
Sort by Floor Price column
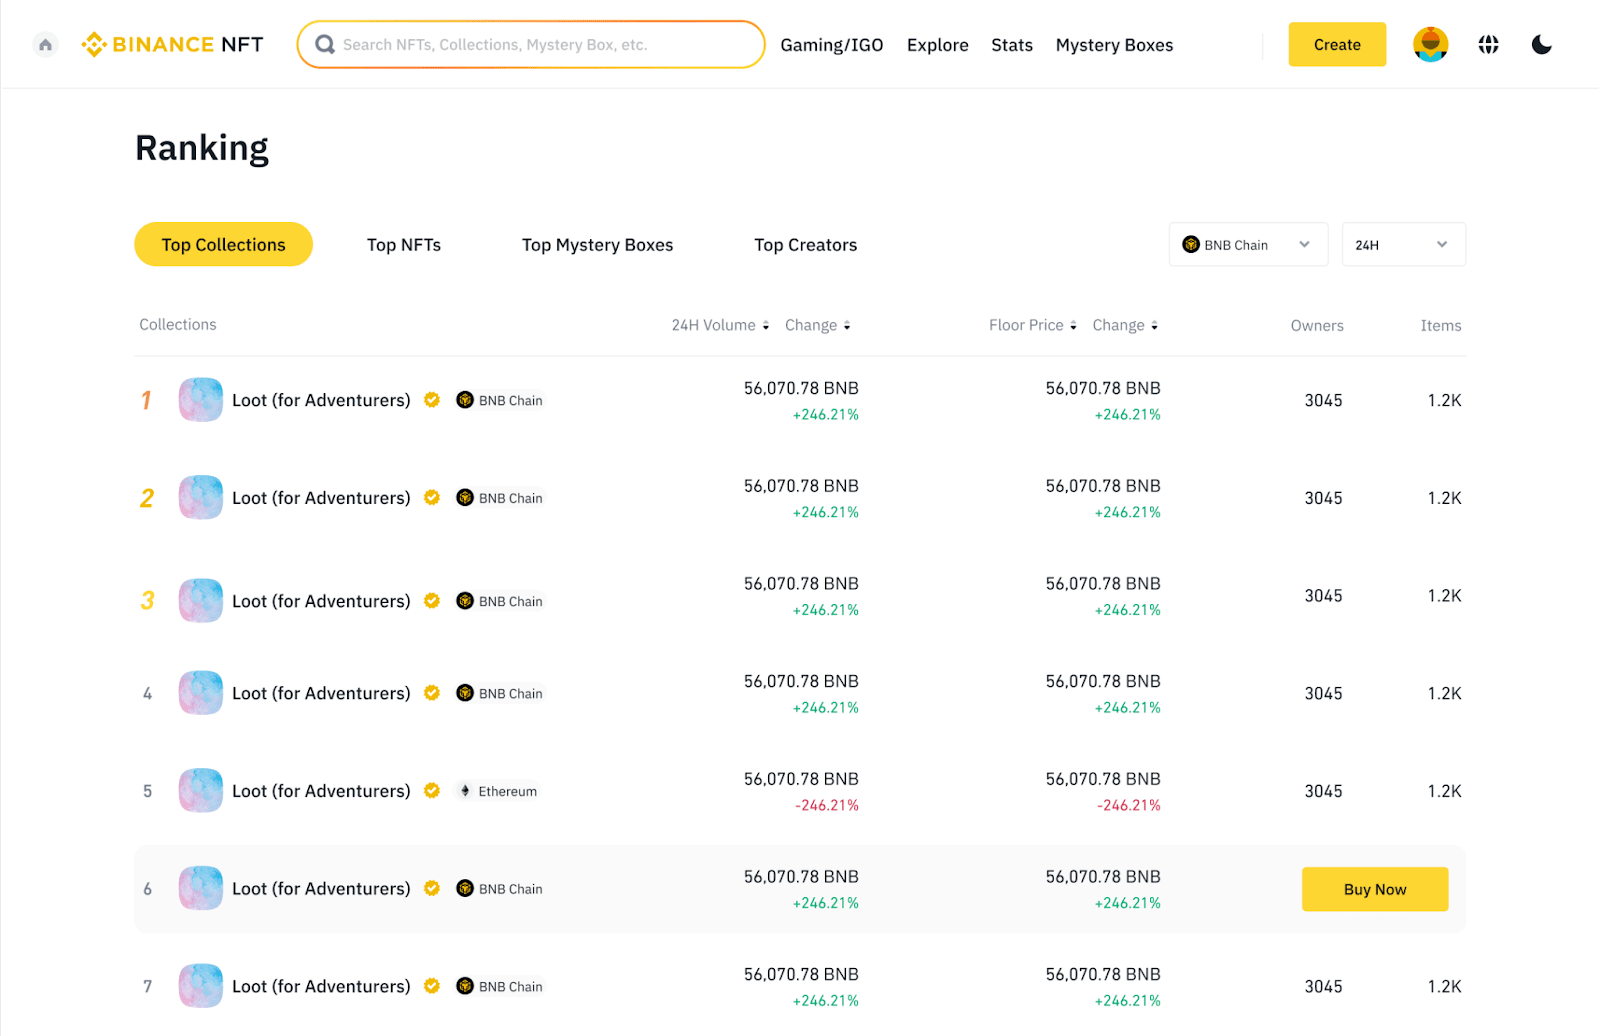[x=1033, y=325]
